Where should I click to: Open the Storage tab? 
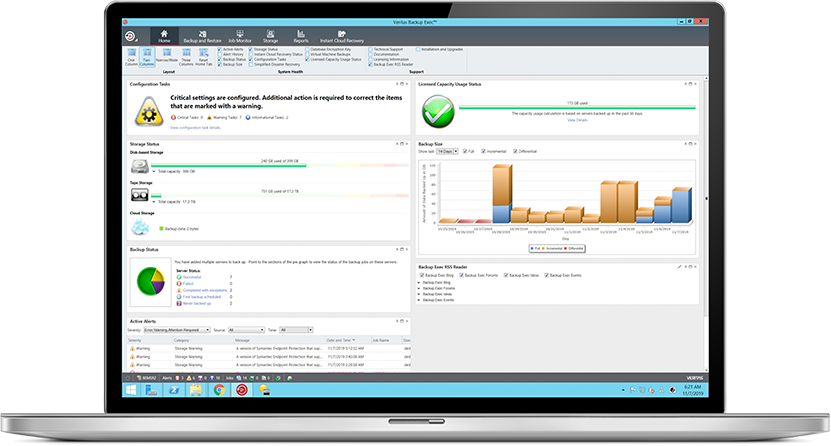270,37
